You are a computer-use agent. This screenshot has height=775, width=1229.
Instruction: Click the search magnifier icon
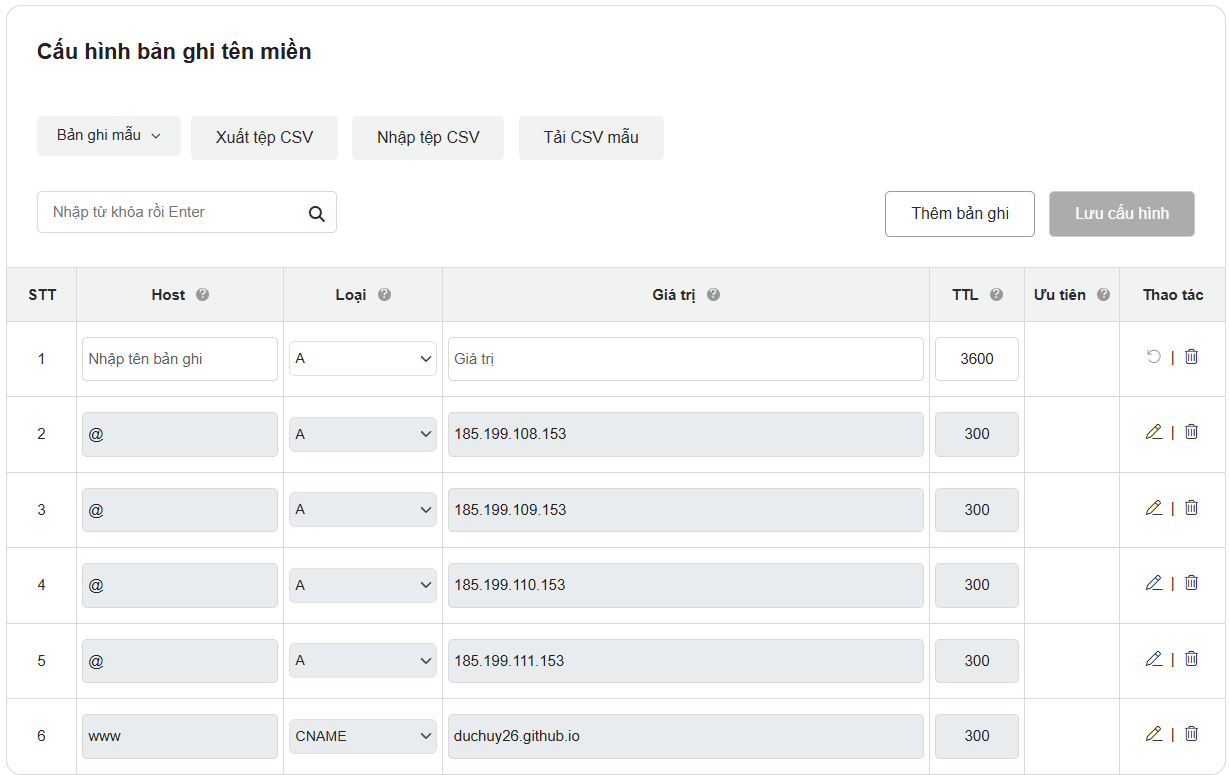[317, 213]
